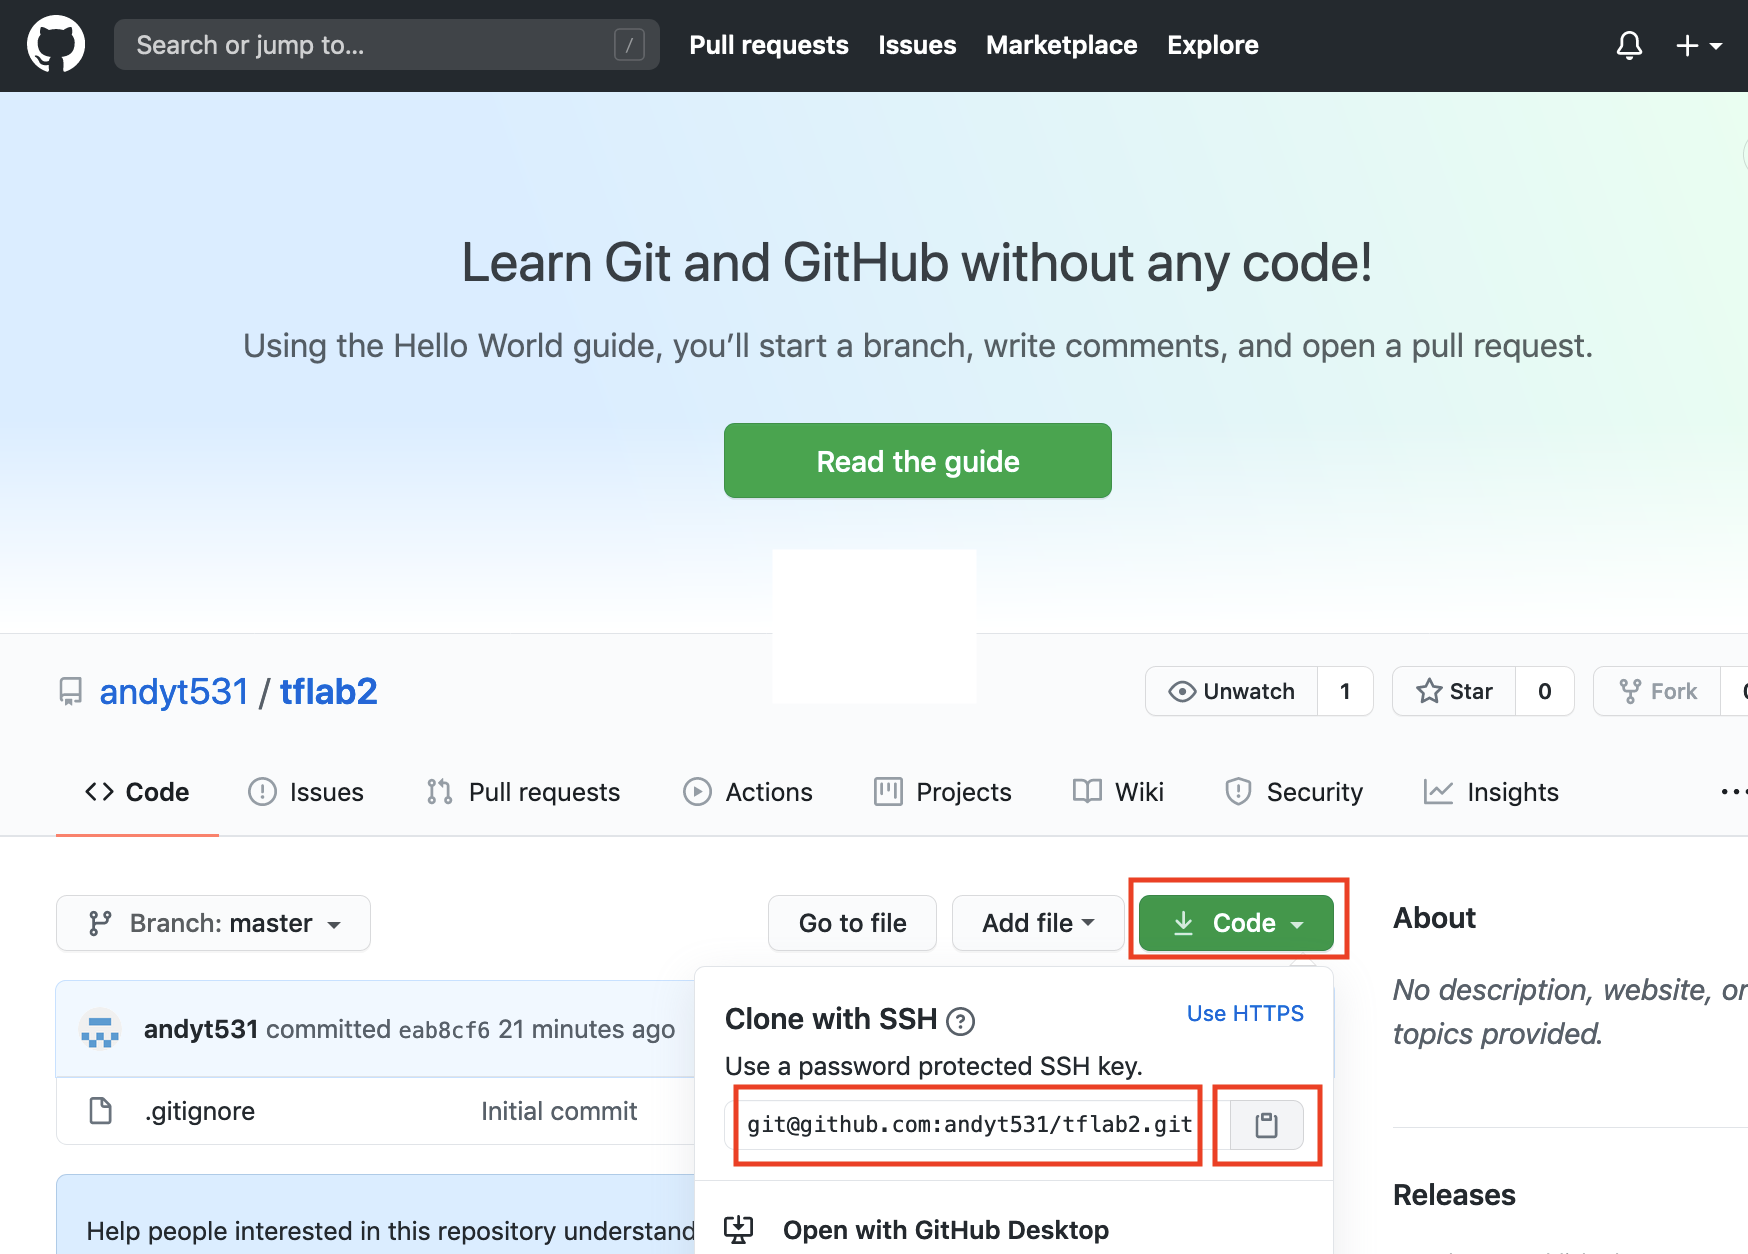Open the notifications bell

click(1629, 45)
